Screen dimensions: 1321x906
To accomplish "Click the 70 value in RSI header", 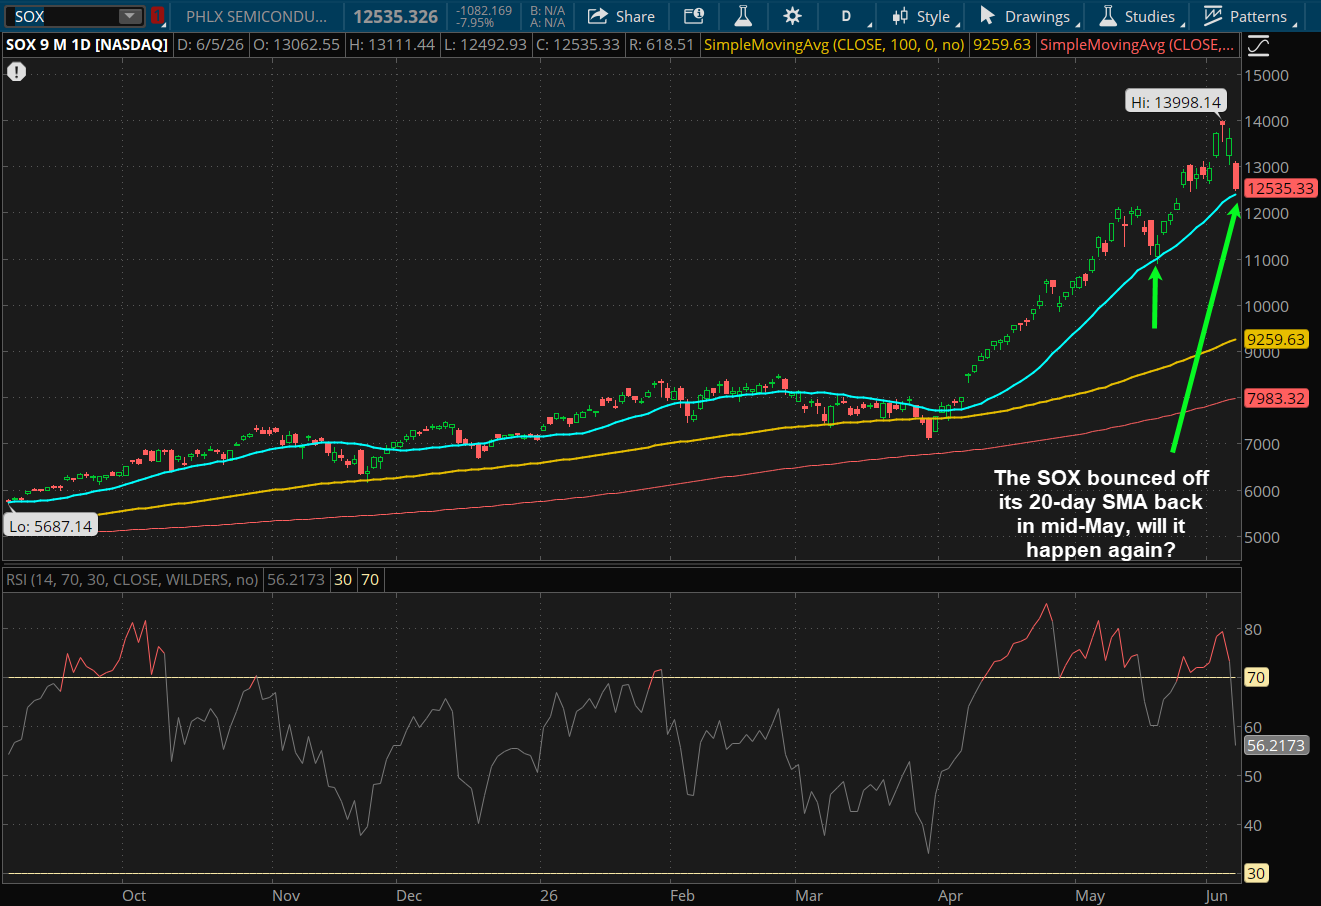I will point(370,579).
